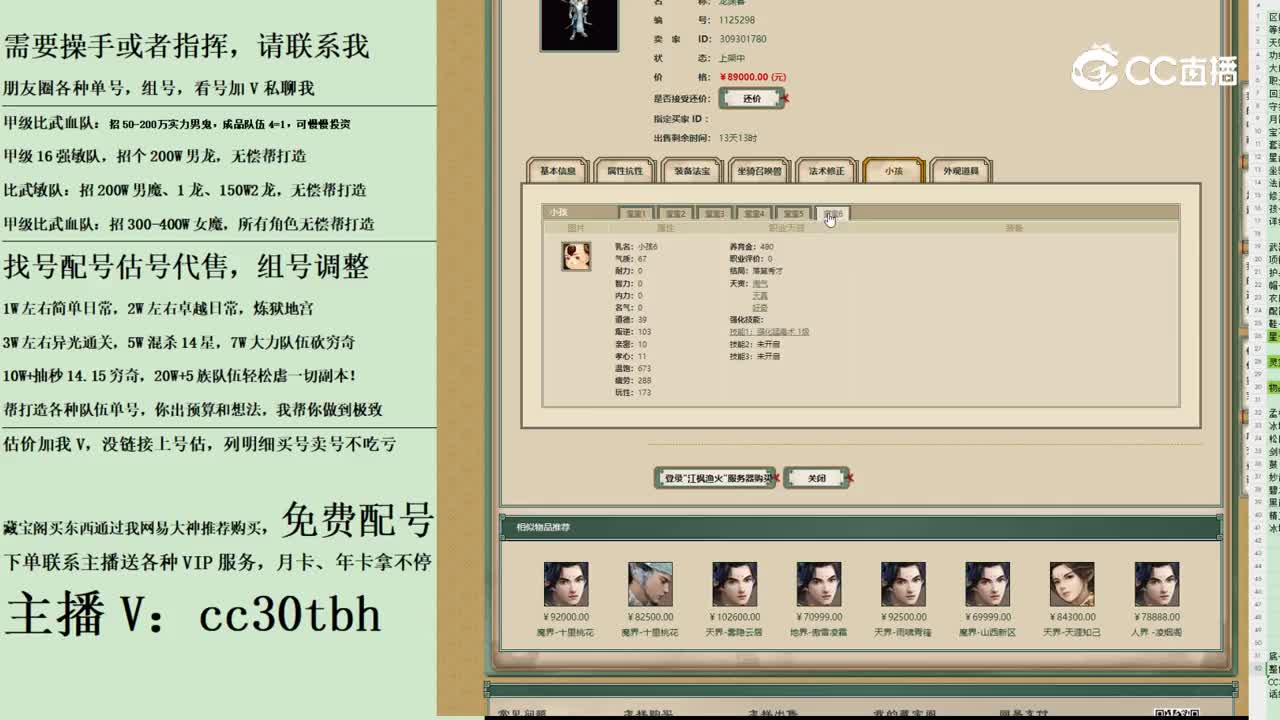
Task: Open the ¥78888.00 recommended character thumbnail
Action: [1156, 584]
